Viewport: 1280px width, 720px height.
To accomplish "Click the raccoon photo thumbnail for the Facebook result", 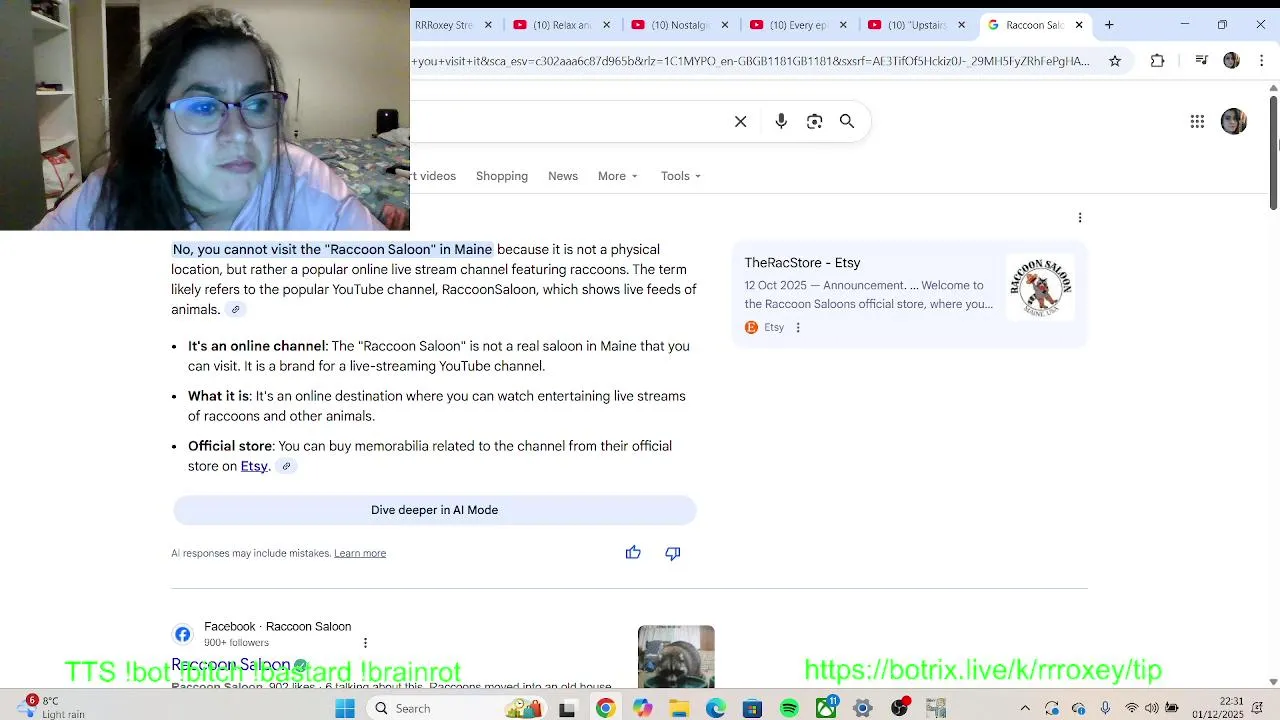I will tap(676, 656).
